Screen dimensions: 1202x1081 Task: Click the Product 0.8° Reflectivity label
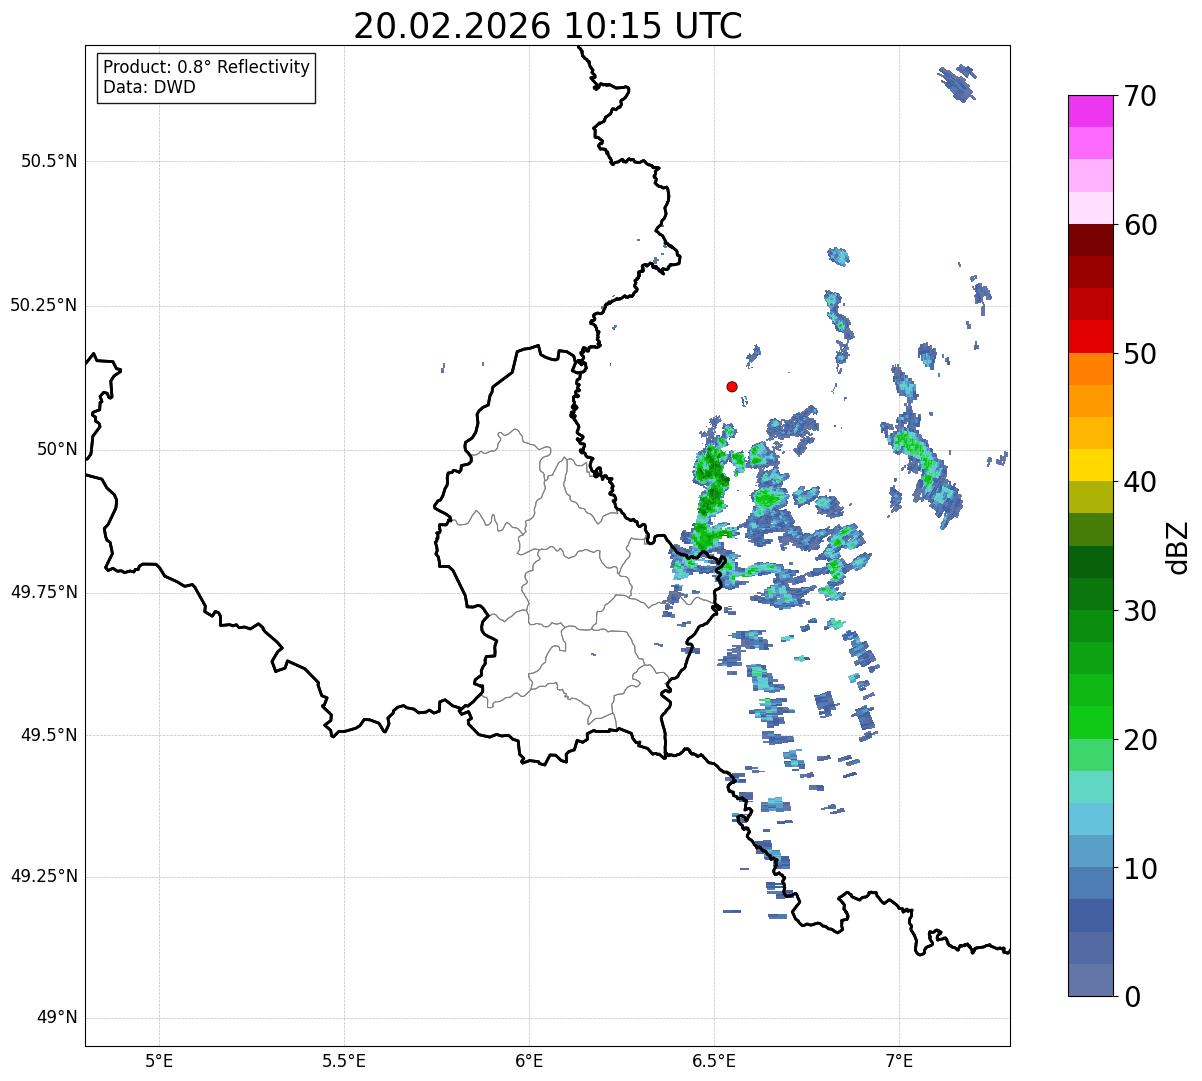click(x=207, y=67)
